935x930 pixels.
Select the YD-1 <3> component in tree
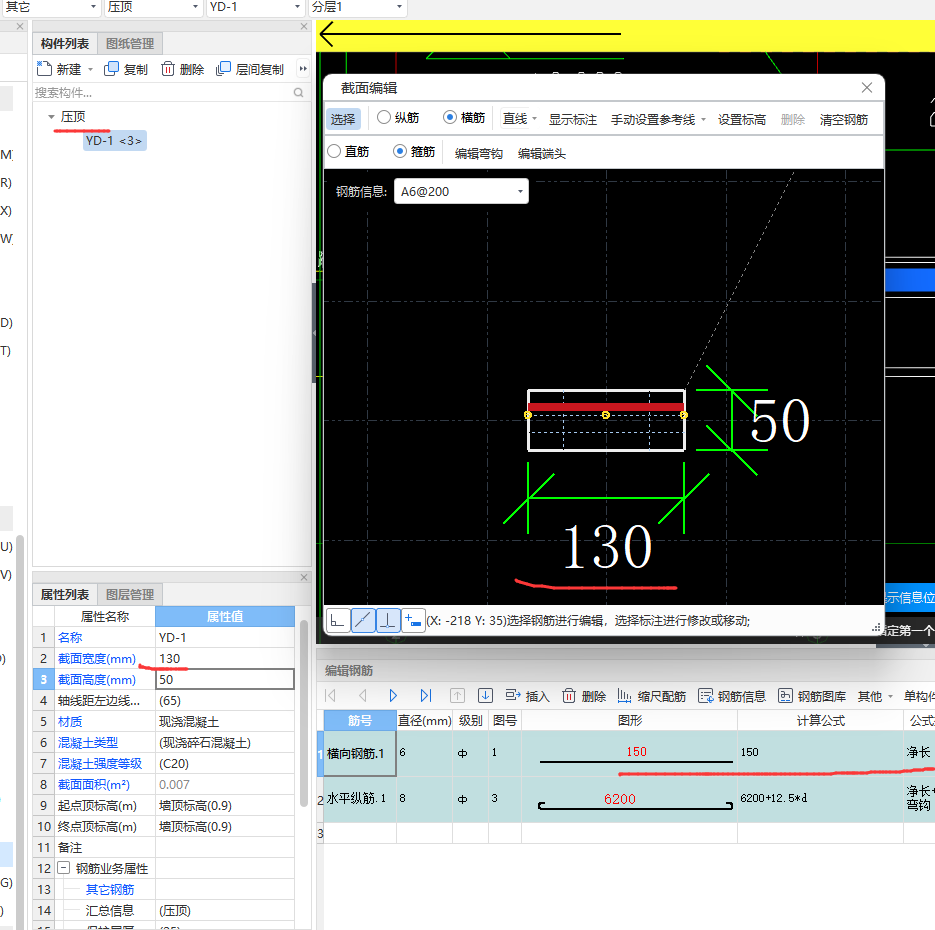click(x=114, y=141)
